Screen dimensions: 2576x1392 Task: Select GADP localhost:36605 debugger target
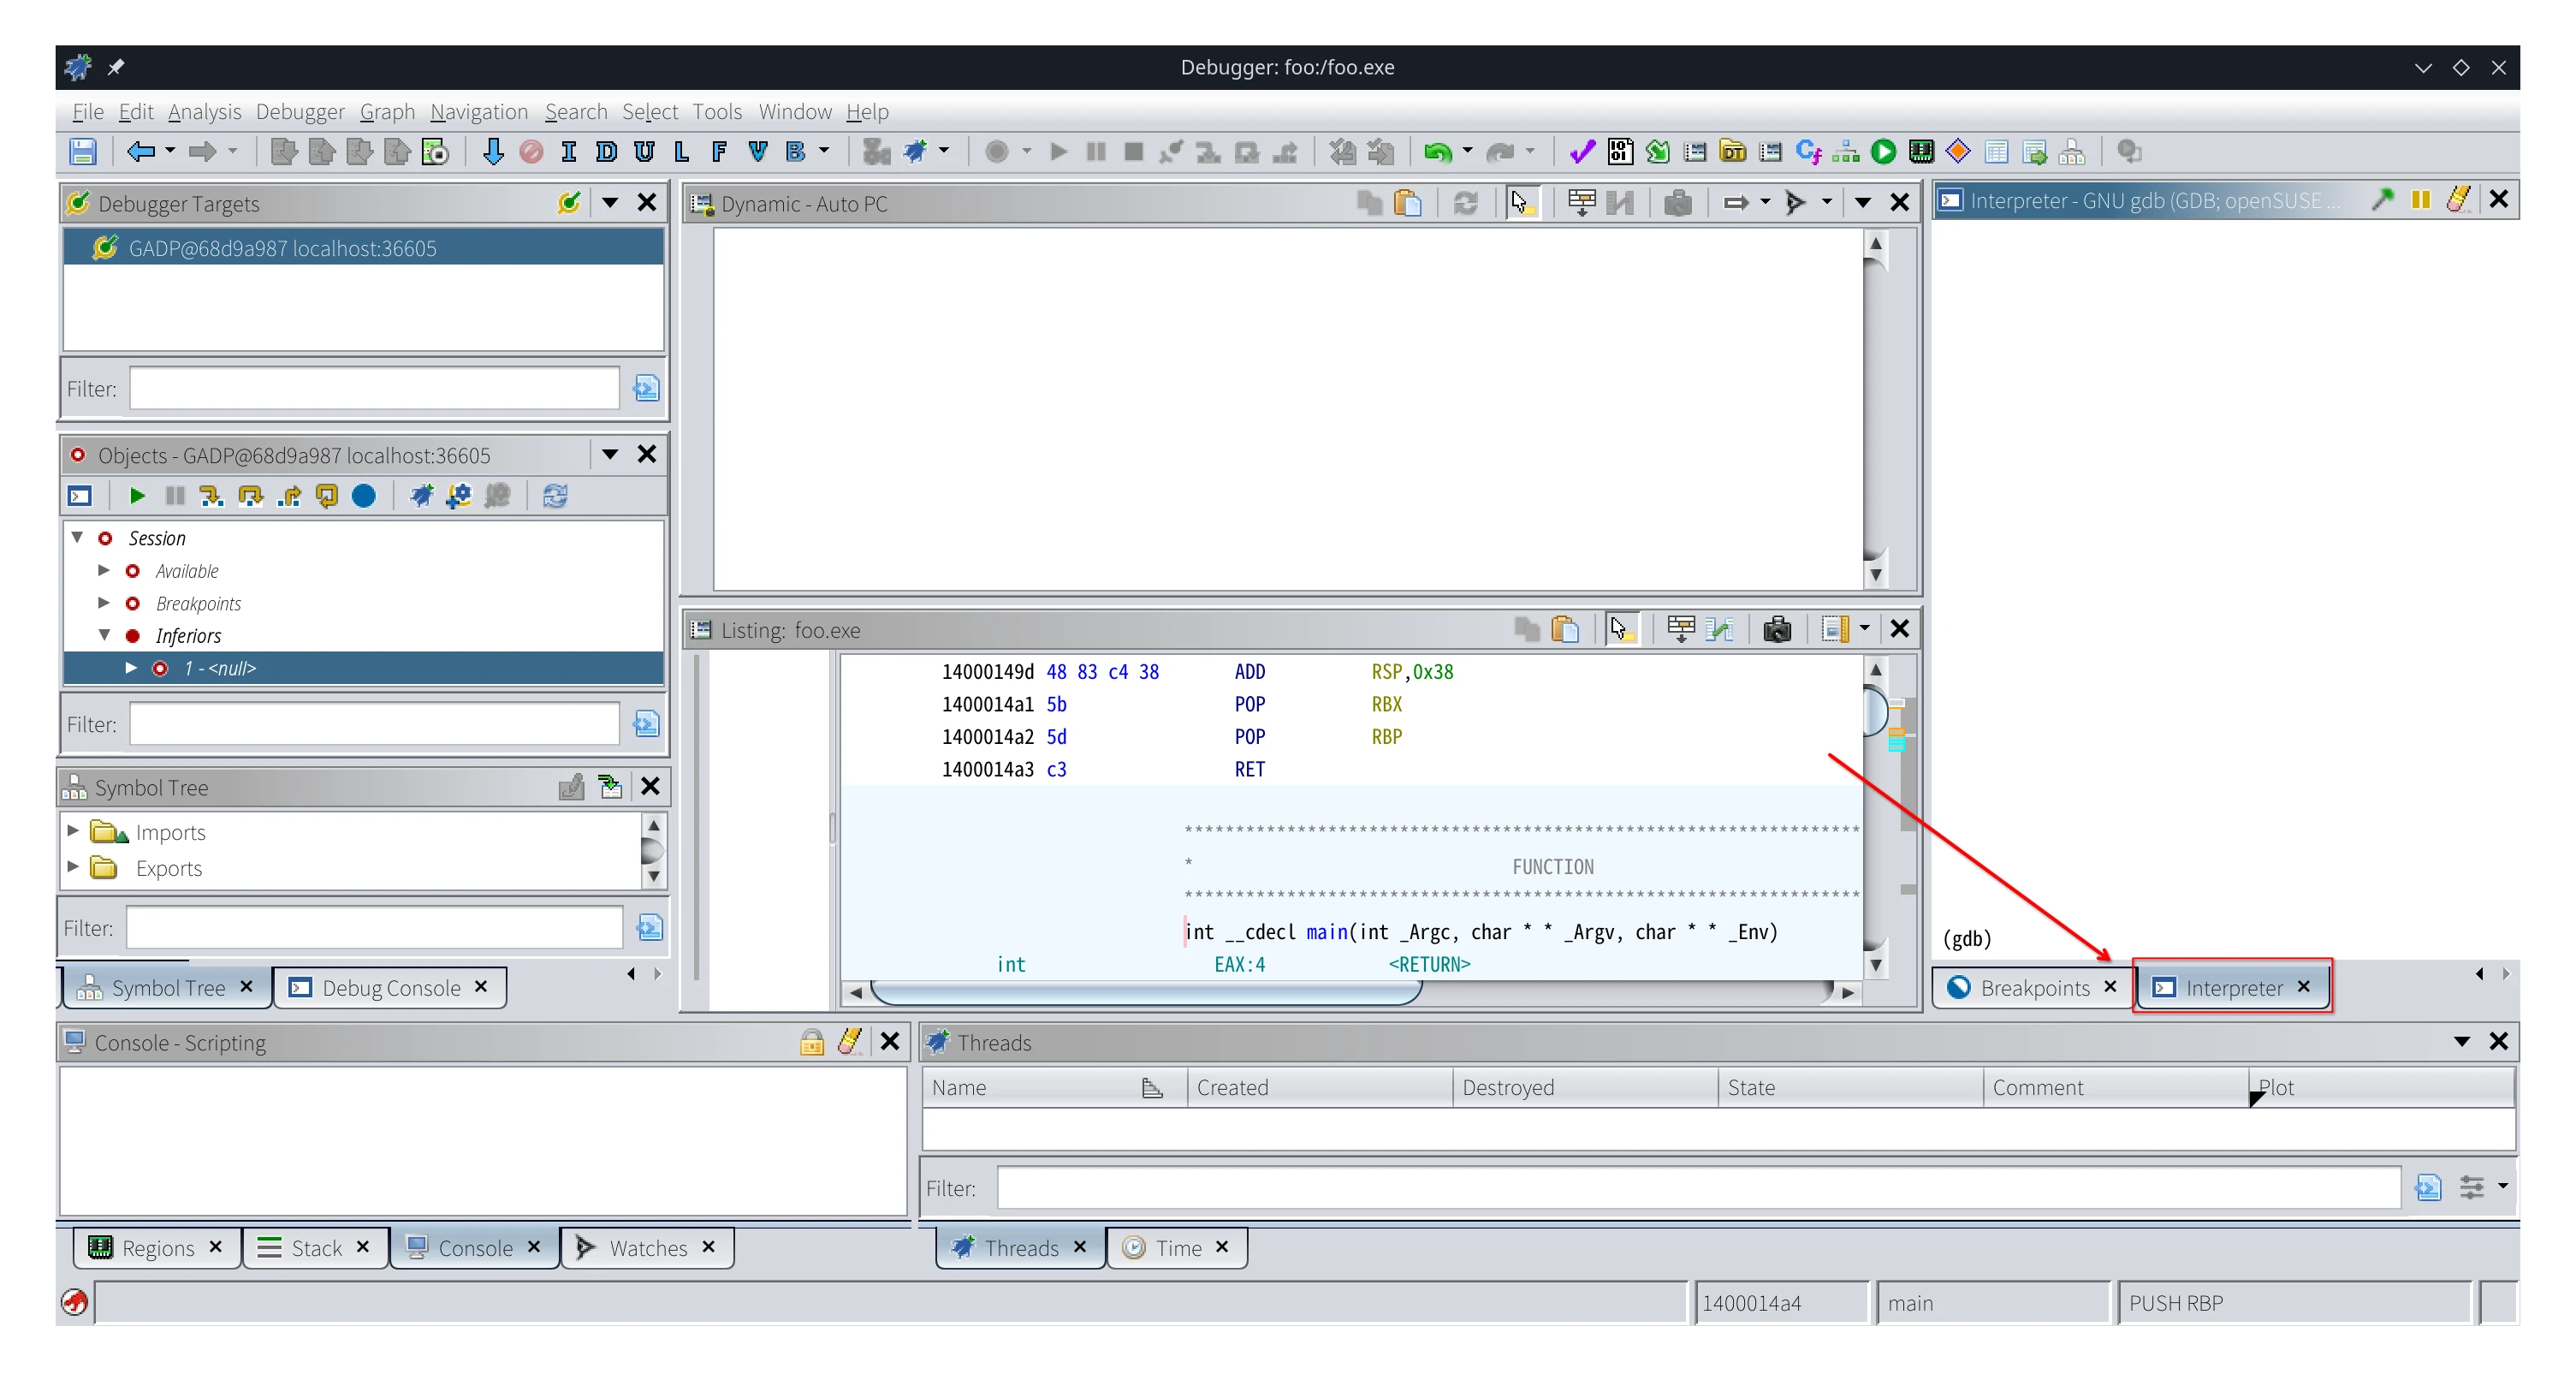coord(282,248)
